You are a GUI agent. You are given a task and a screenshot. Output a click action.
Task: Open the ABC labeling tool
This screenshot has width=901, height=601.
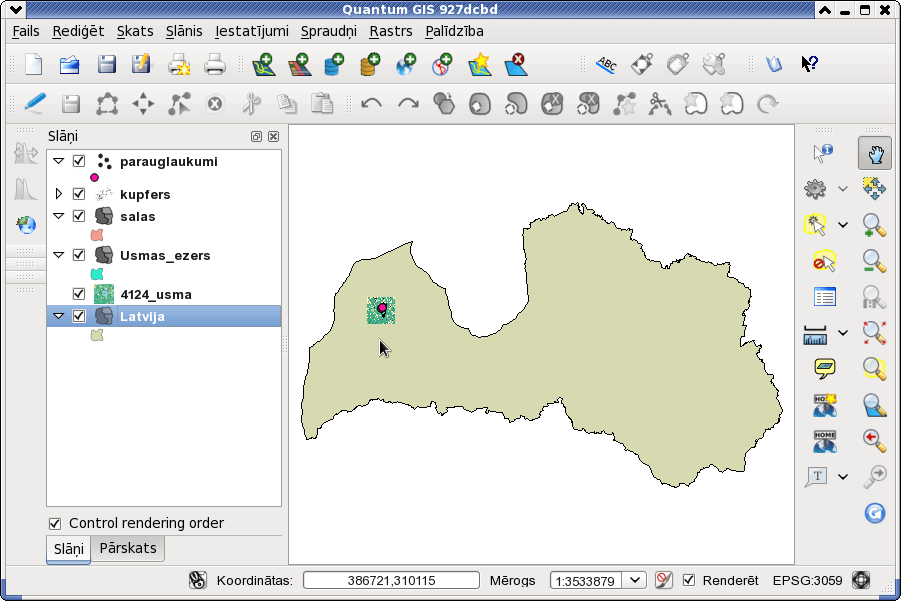[x=606, y=64]
